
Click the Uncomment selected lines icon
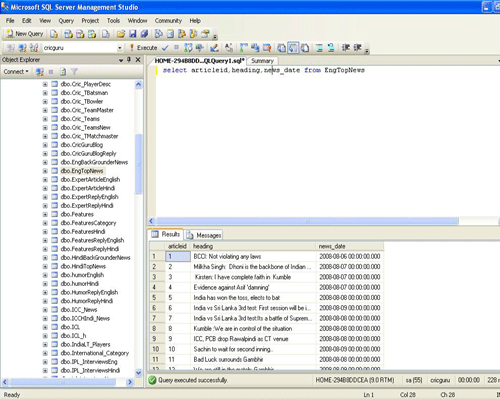(x=331, y=48)
